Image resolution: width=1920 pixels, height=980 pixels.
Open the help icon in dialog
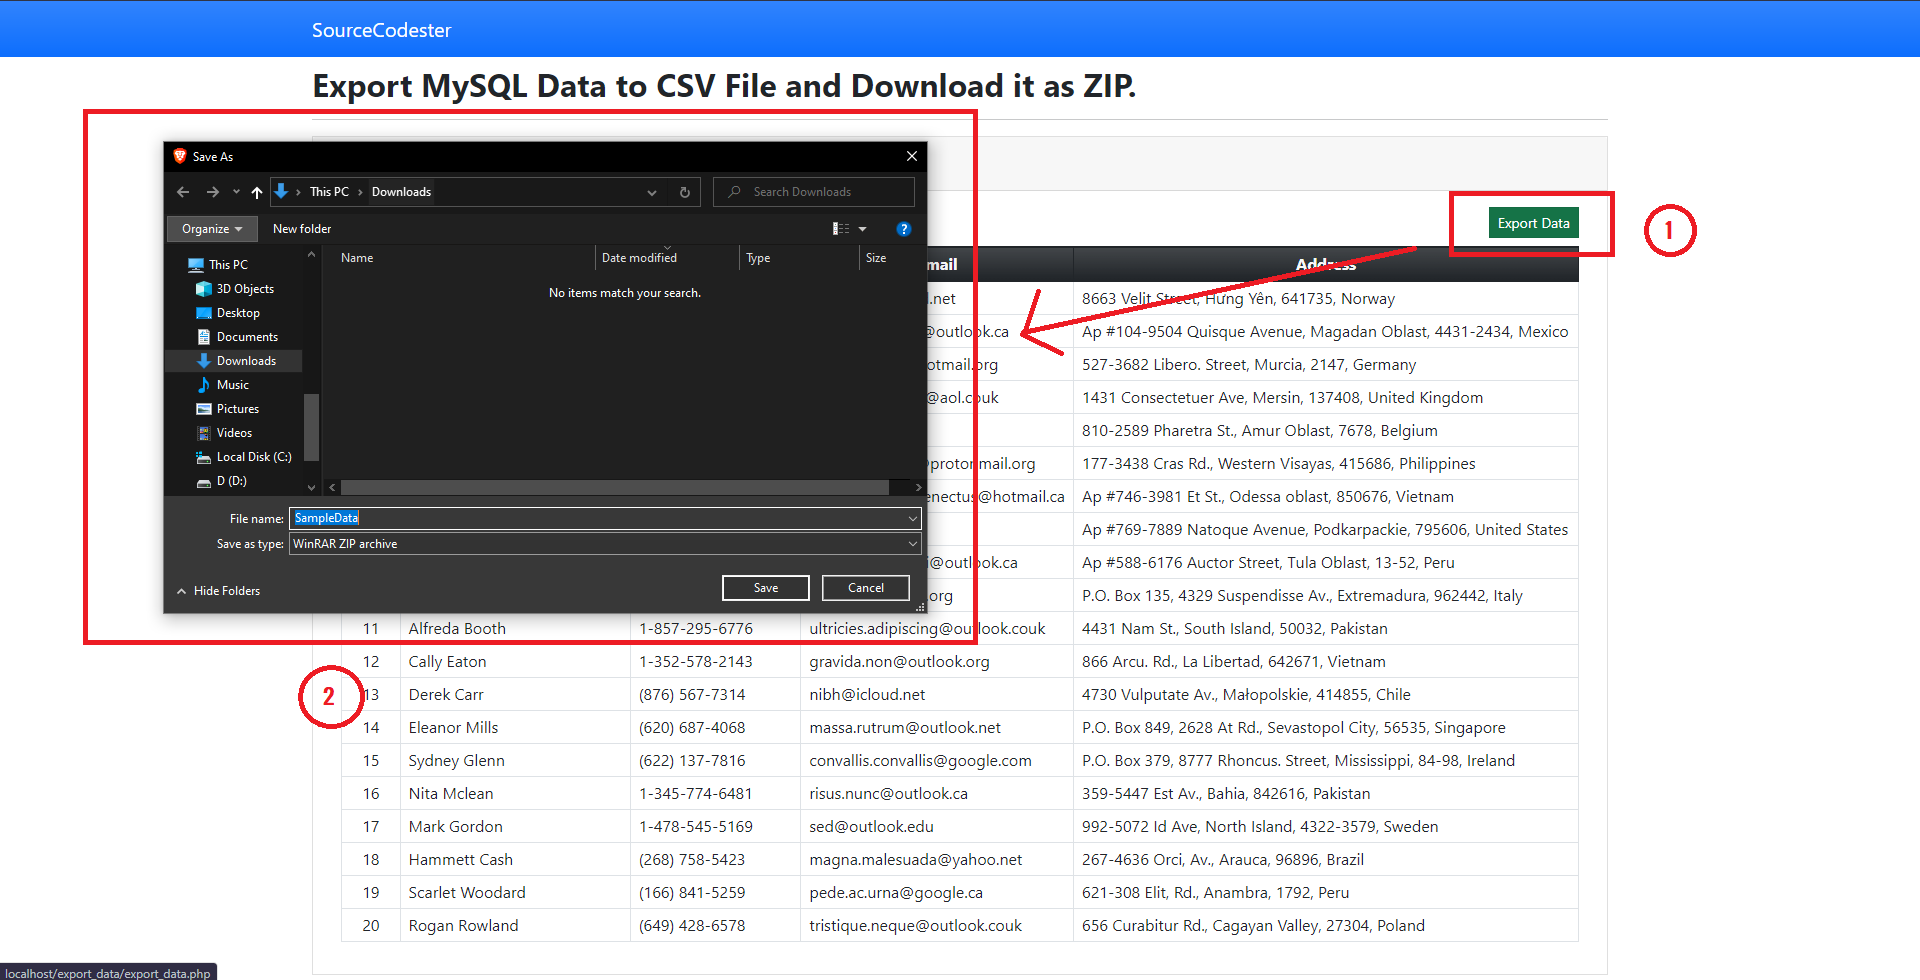[904, 229]
